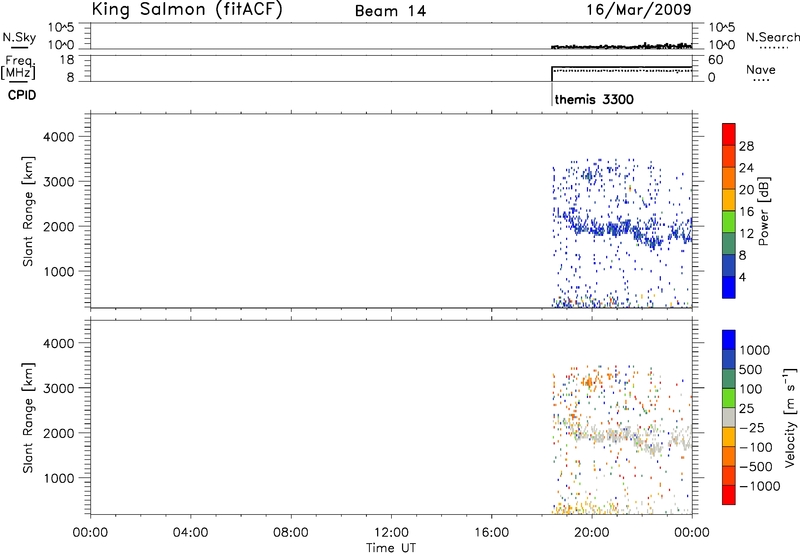The width and height of the screenshot is (800, 554).
Task: Select the "Freq. [MHz]" axis label
Action: click(18, 67)
